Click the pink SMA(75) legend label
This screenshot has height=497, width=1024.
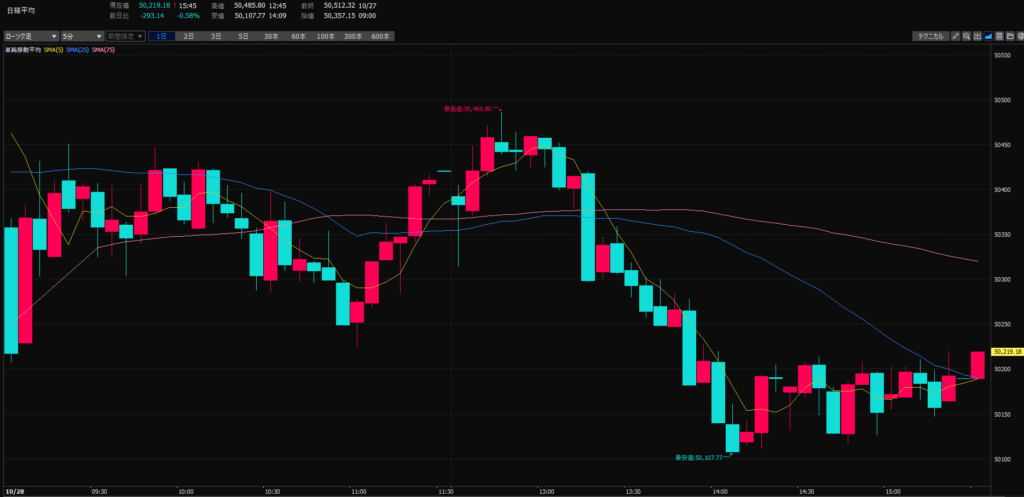pyautogui.click(x=105, y=48)
